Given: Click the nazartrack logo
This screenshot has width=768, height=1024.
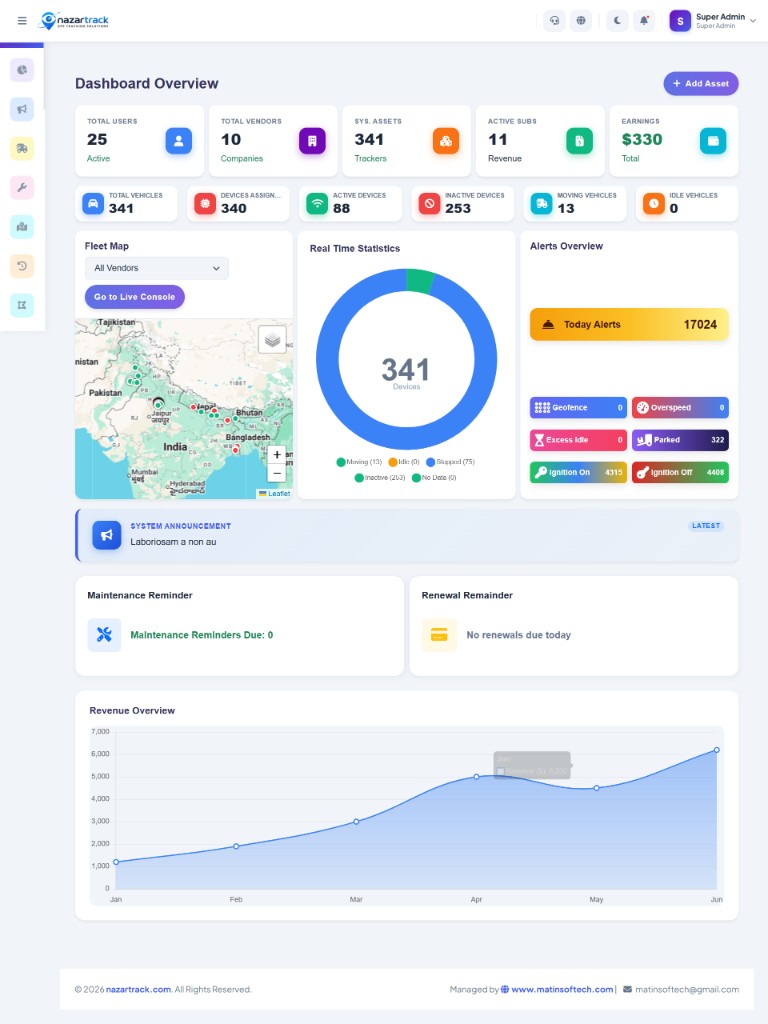Looking at the screenshot, I should [74, 21].
